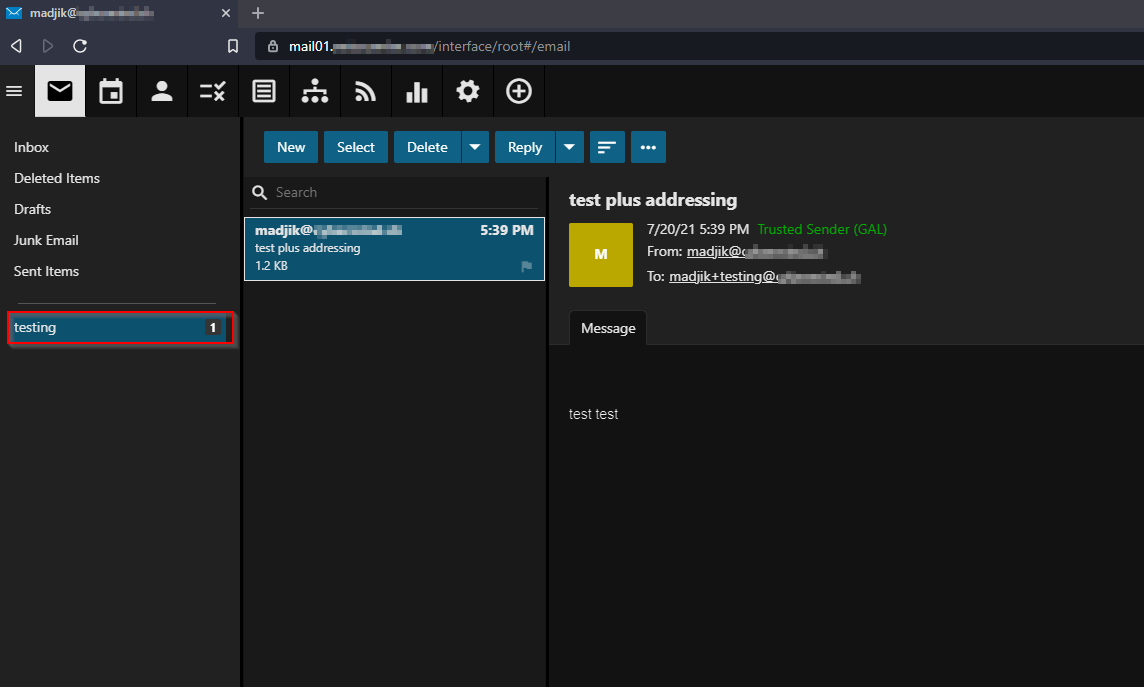Image resolution: width=1144 pixels, height=687 pixels.
Task: Open the Settings gear icon
Action: [x=468, y=92]
